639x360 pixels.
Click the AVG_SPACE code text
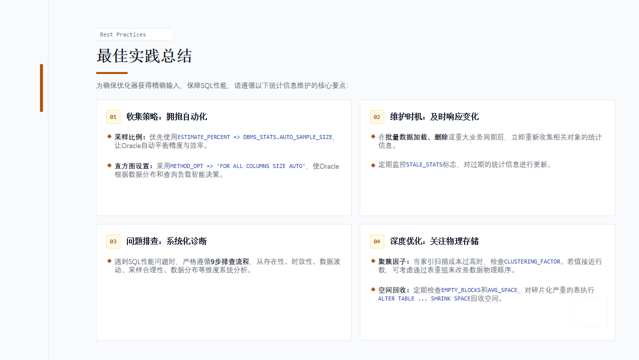click(502, 290)
